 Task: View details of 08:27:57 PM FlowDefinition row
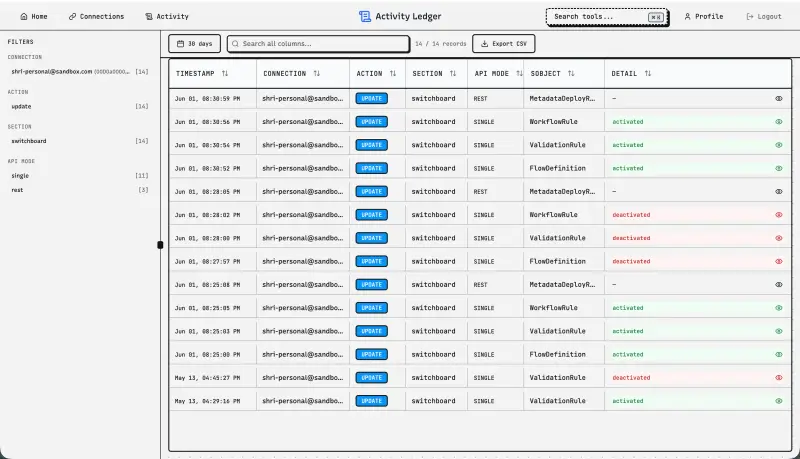pos(779,261)
